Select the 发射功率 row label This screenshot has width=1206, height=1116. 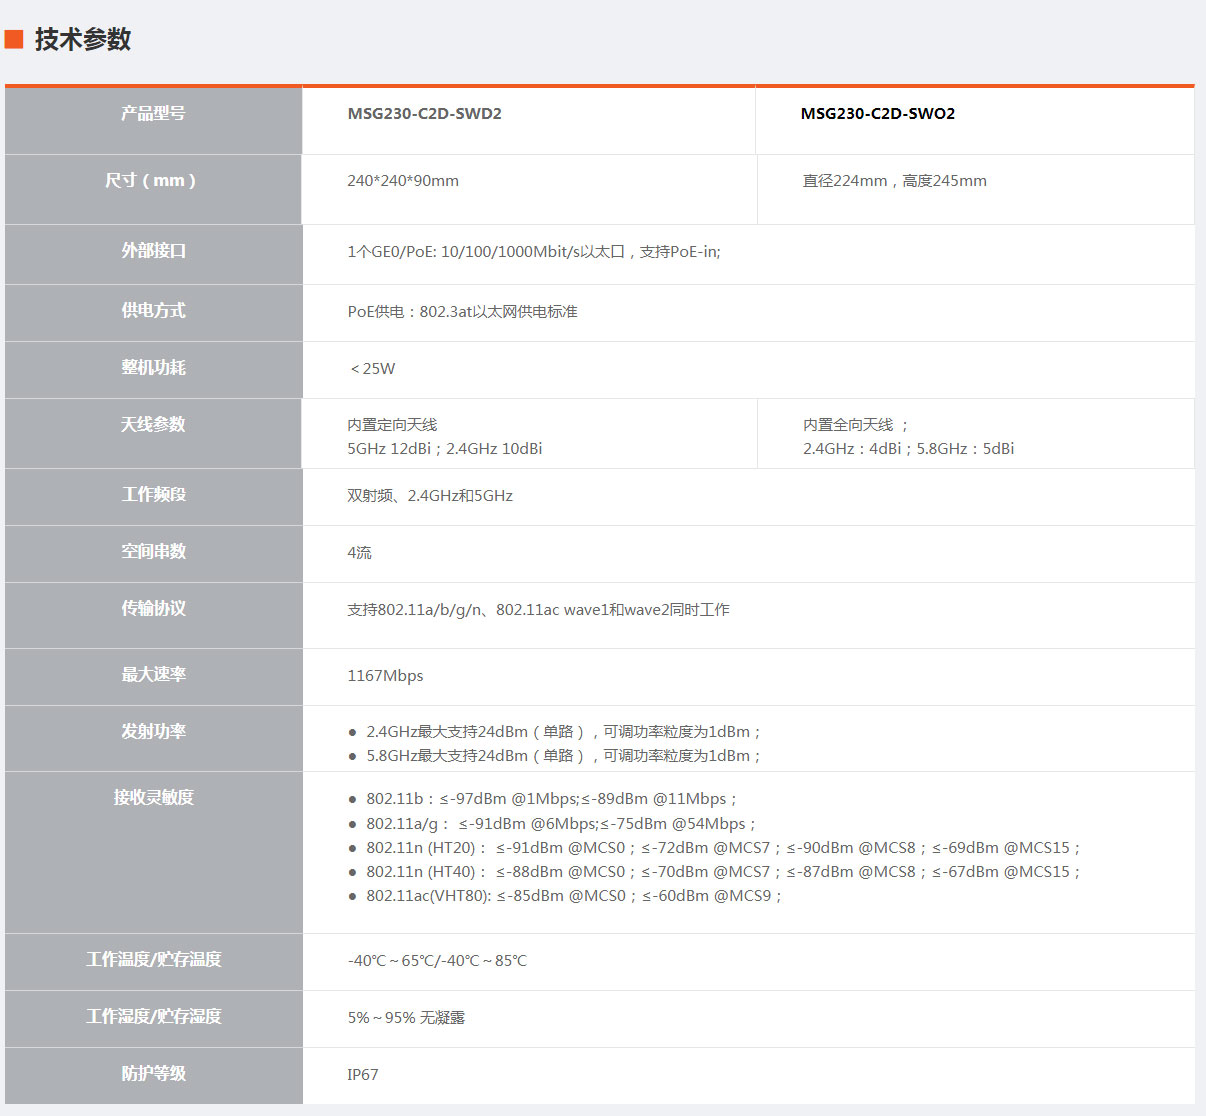pyautogui.click(x=153, y=732)
